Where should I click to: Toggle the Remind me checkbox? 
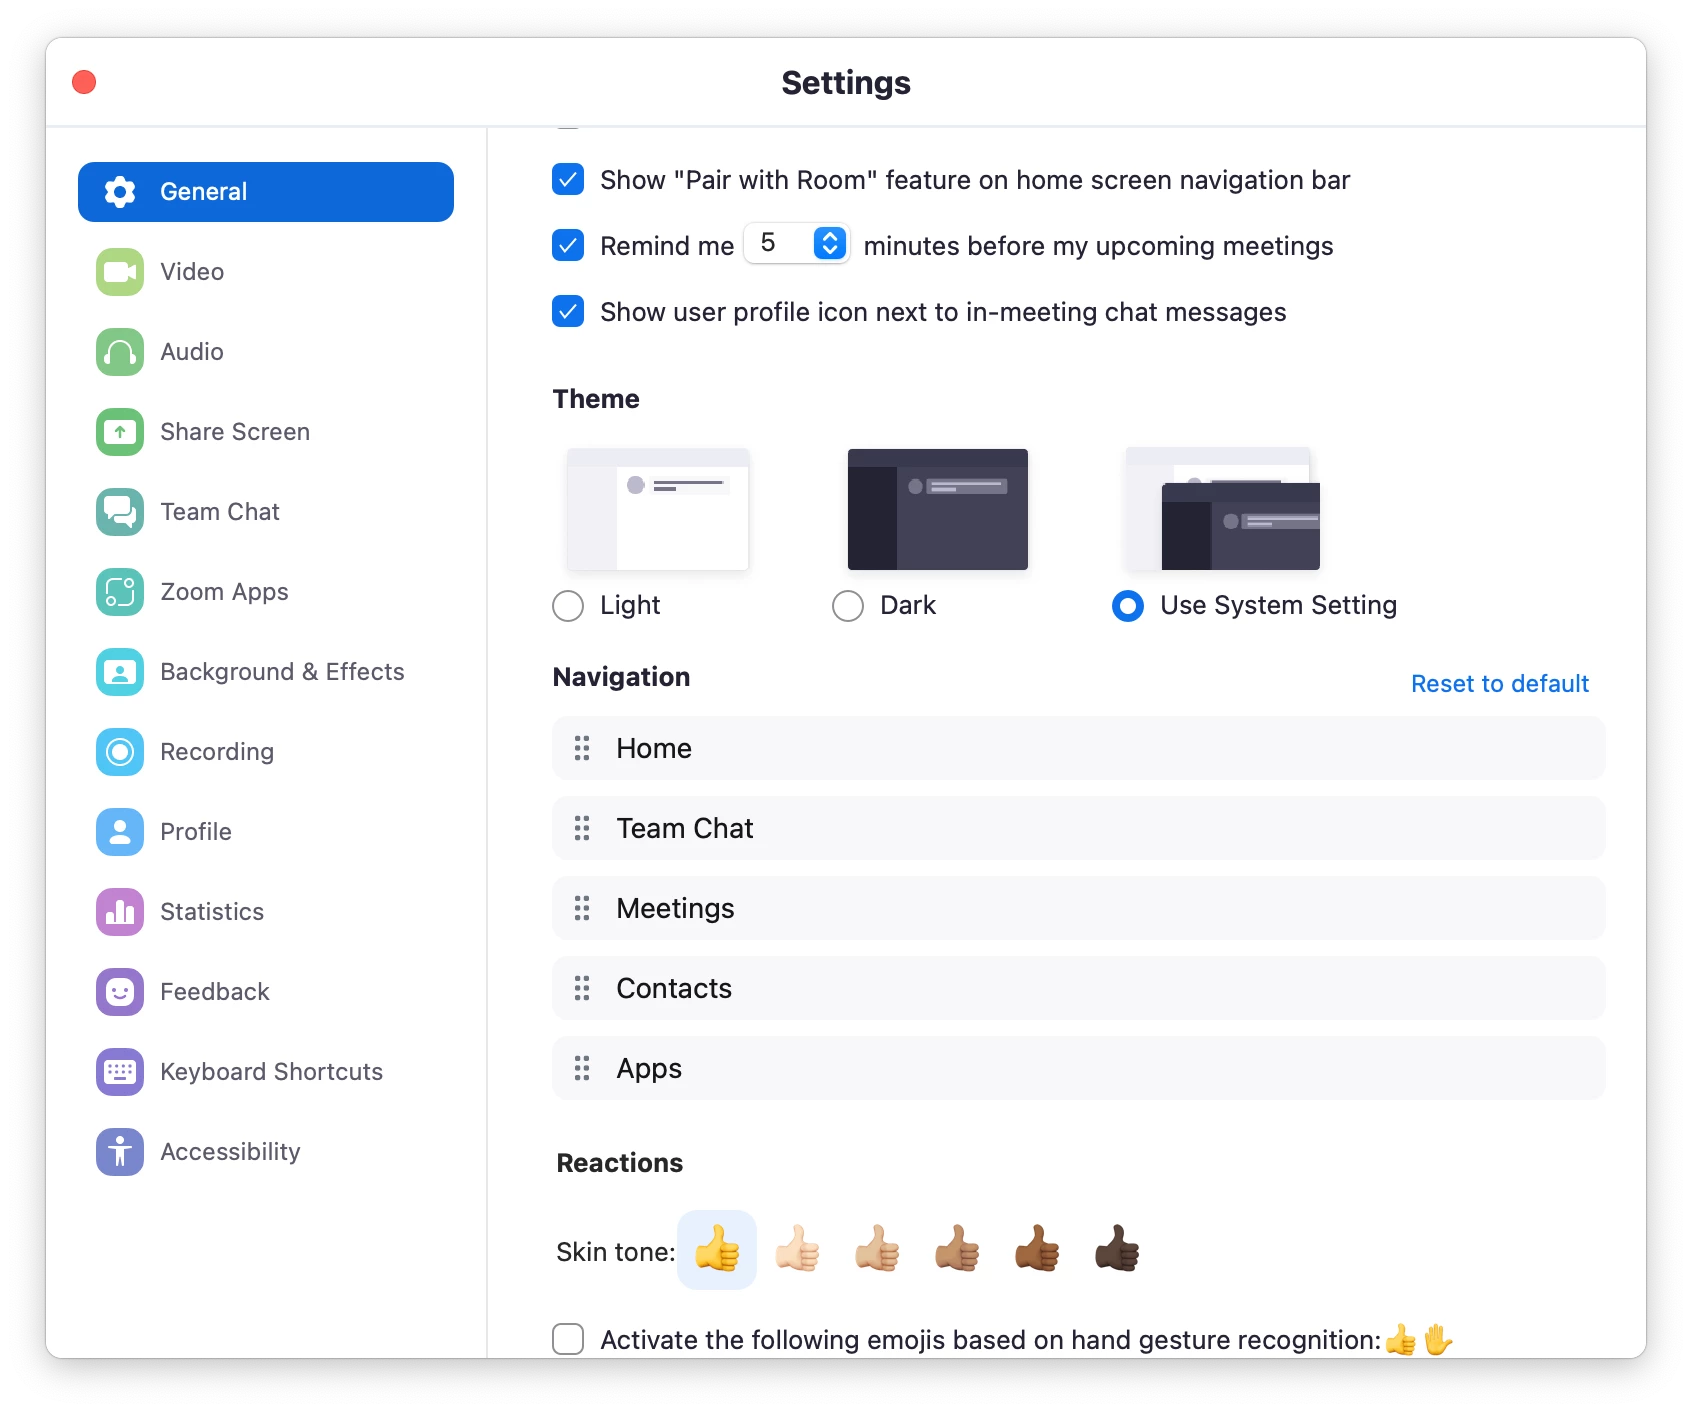click(x=568, y=246)
